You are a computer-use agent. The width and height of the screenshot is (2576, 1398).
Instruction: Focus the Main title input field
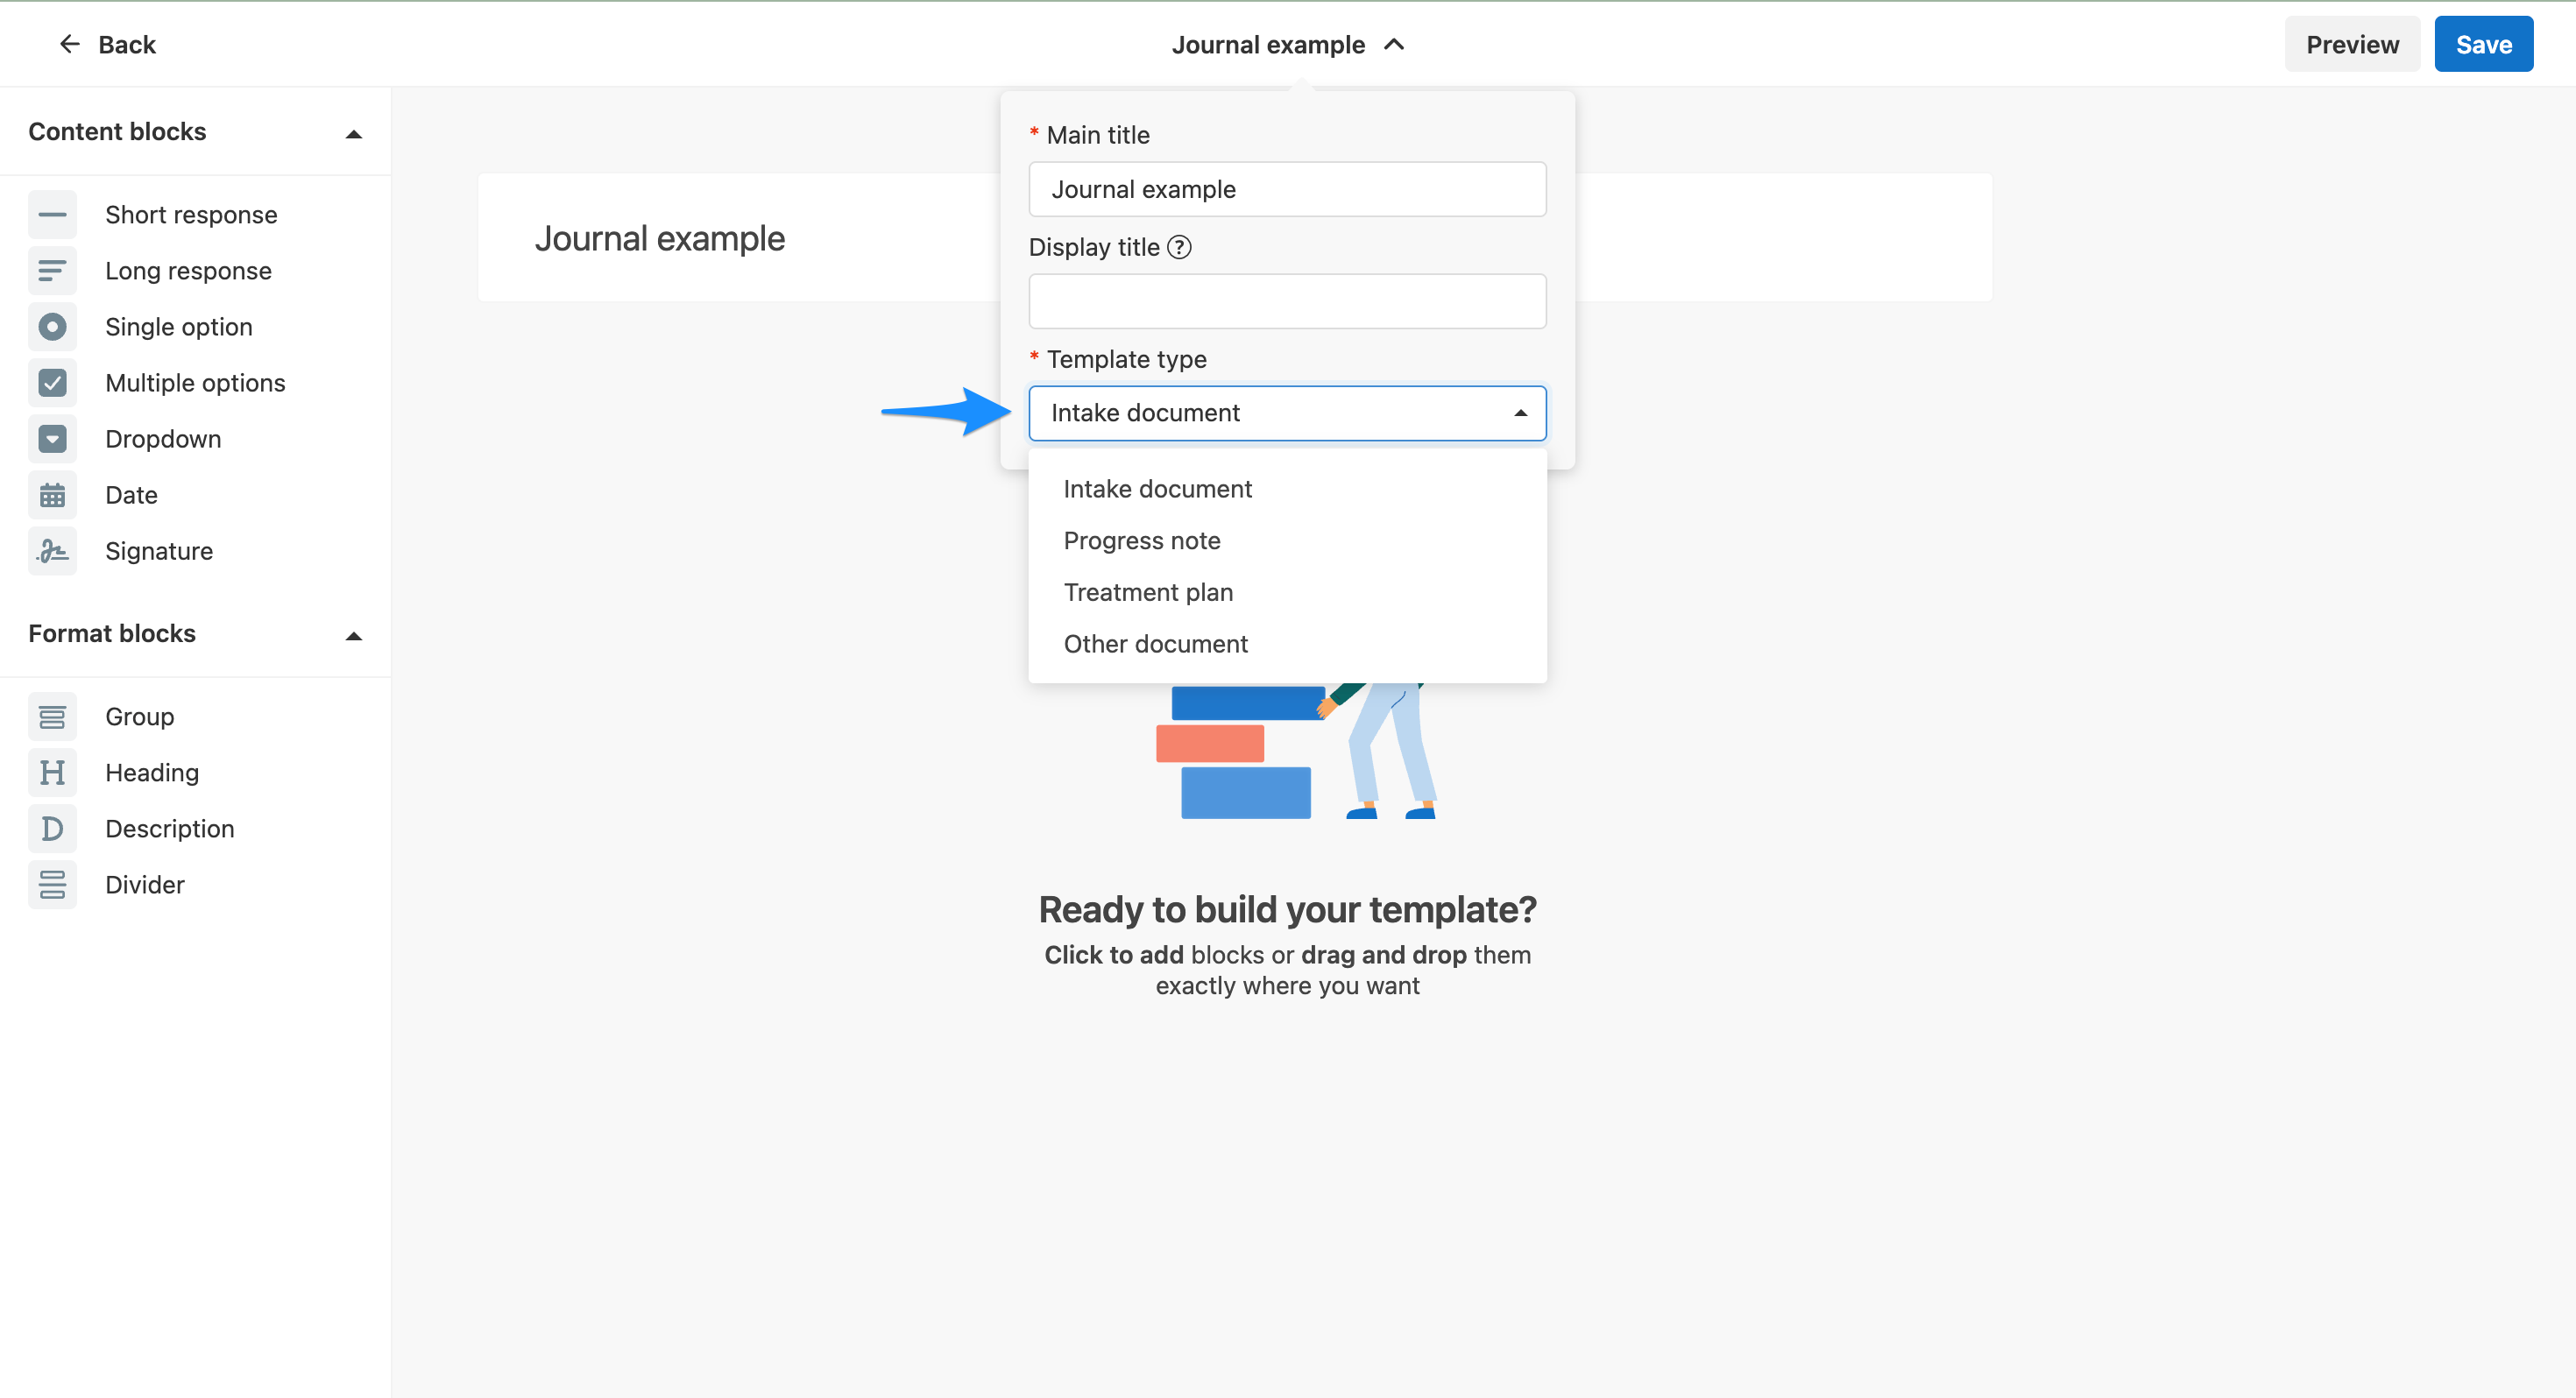click(1287, 189)
